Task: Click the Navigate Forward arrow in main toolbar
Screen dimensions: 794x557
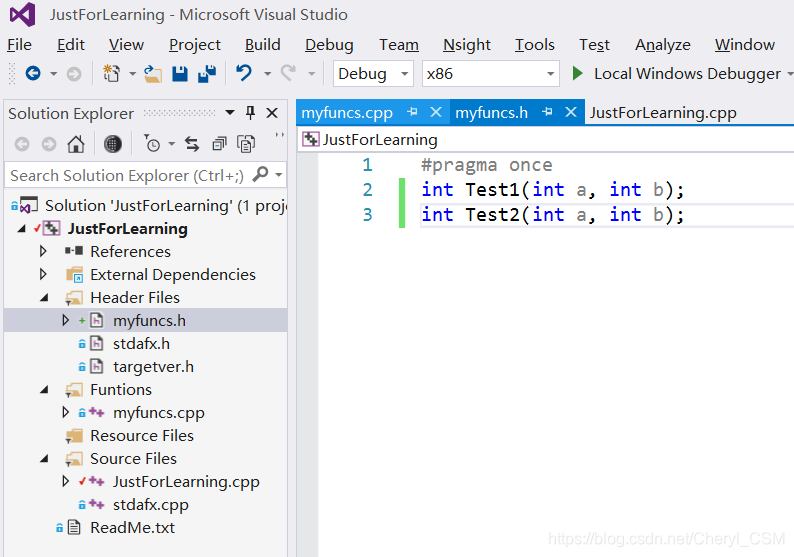Action: [x=74, y=74]
